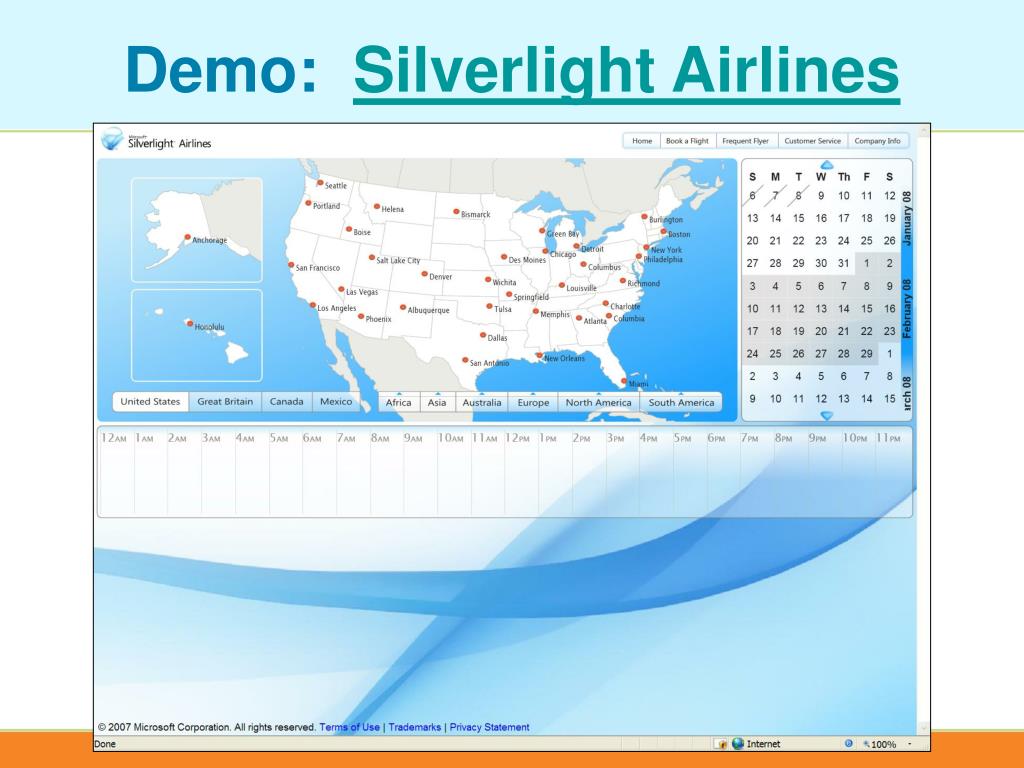Viewport: 1024px width, 768px height.
Task: Select the Atlanta city dot
Action: click(x=579, y=319)
